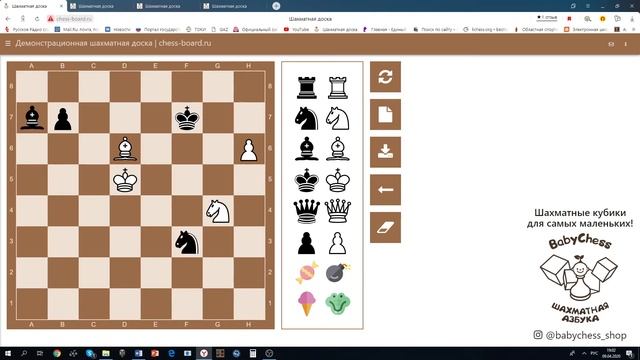Select the white knight in the piece palette

[338, 119]
